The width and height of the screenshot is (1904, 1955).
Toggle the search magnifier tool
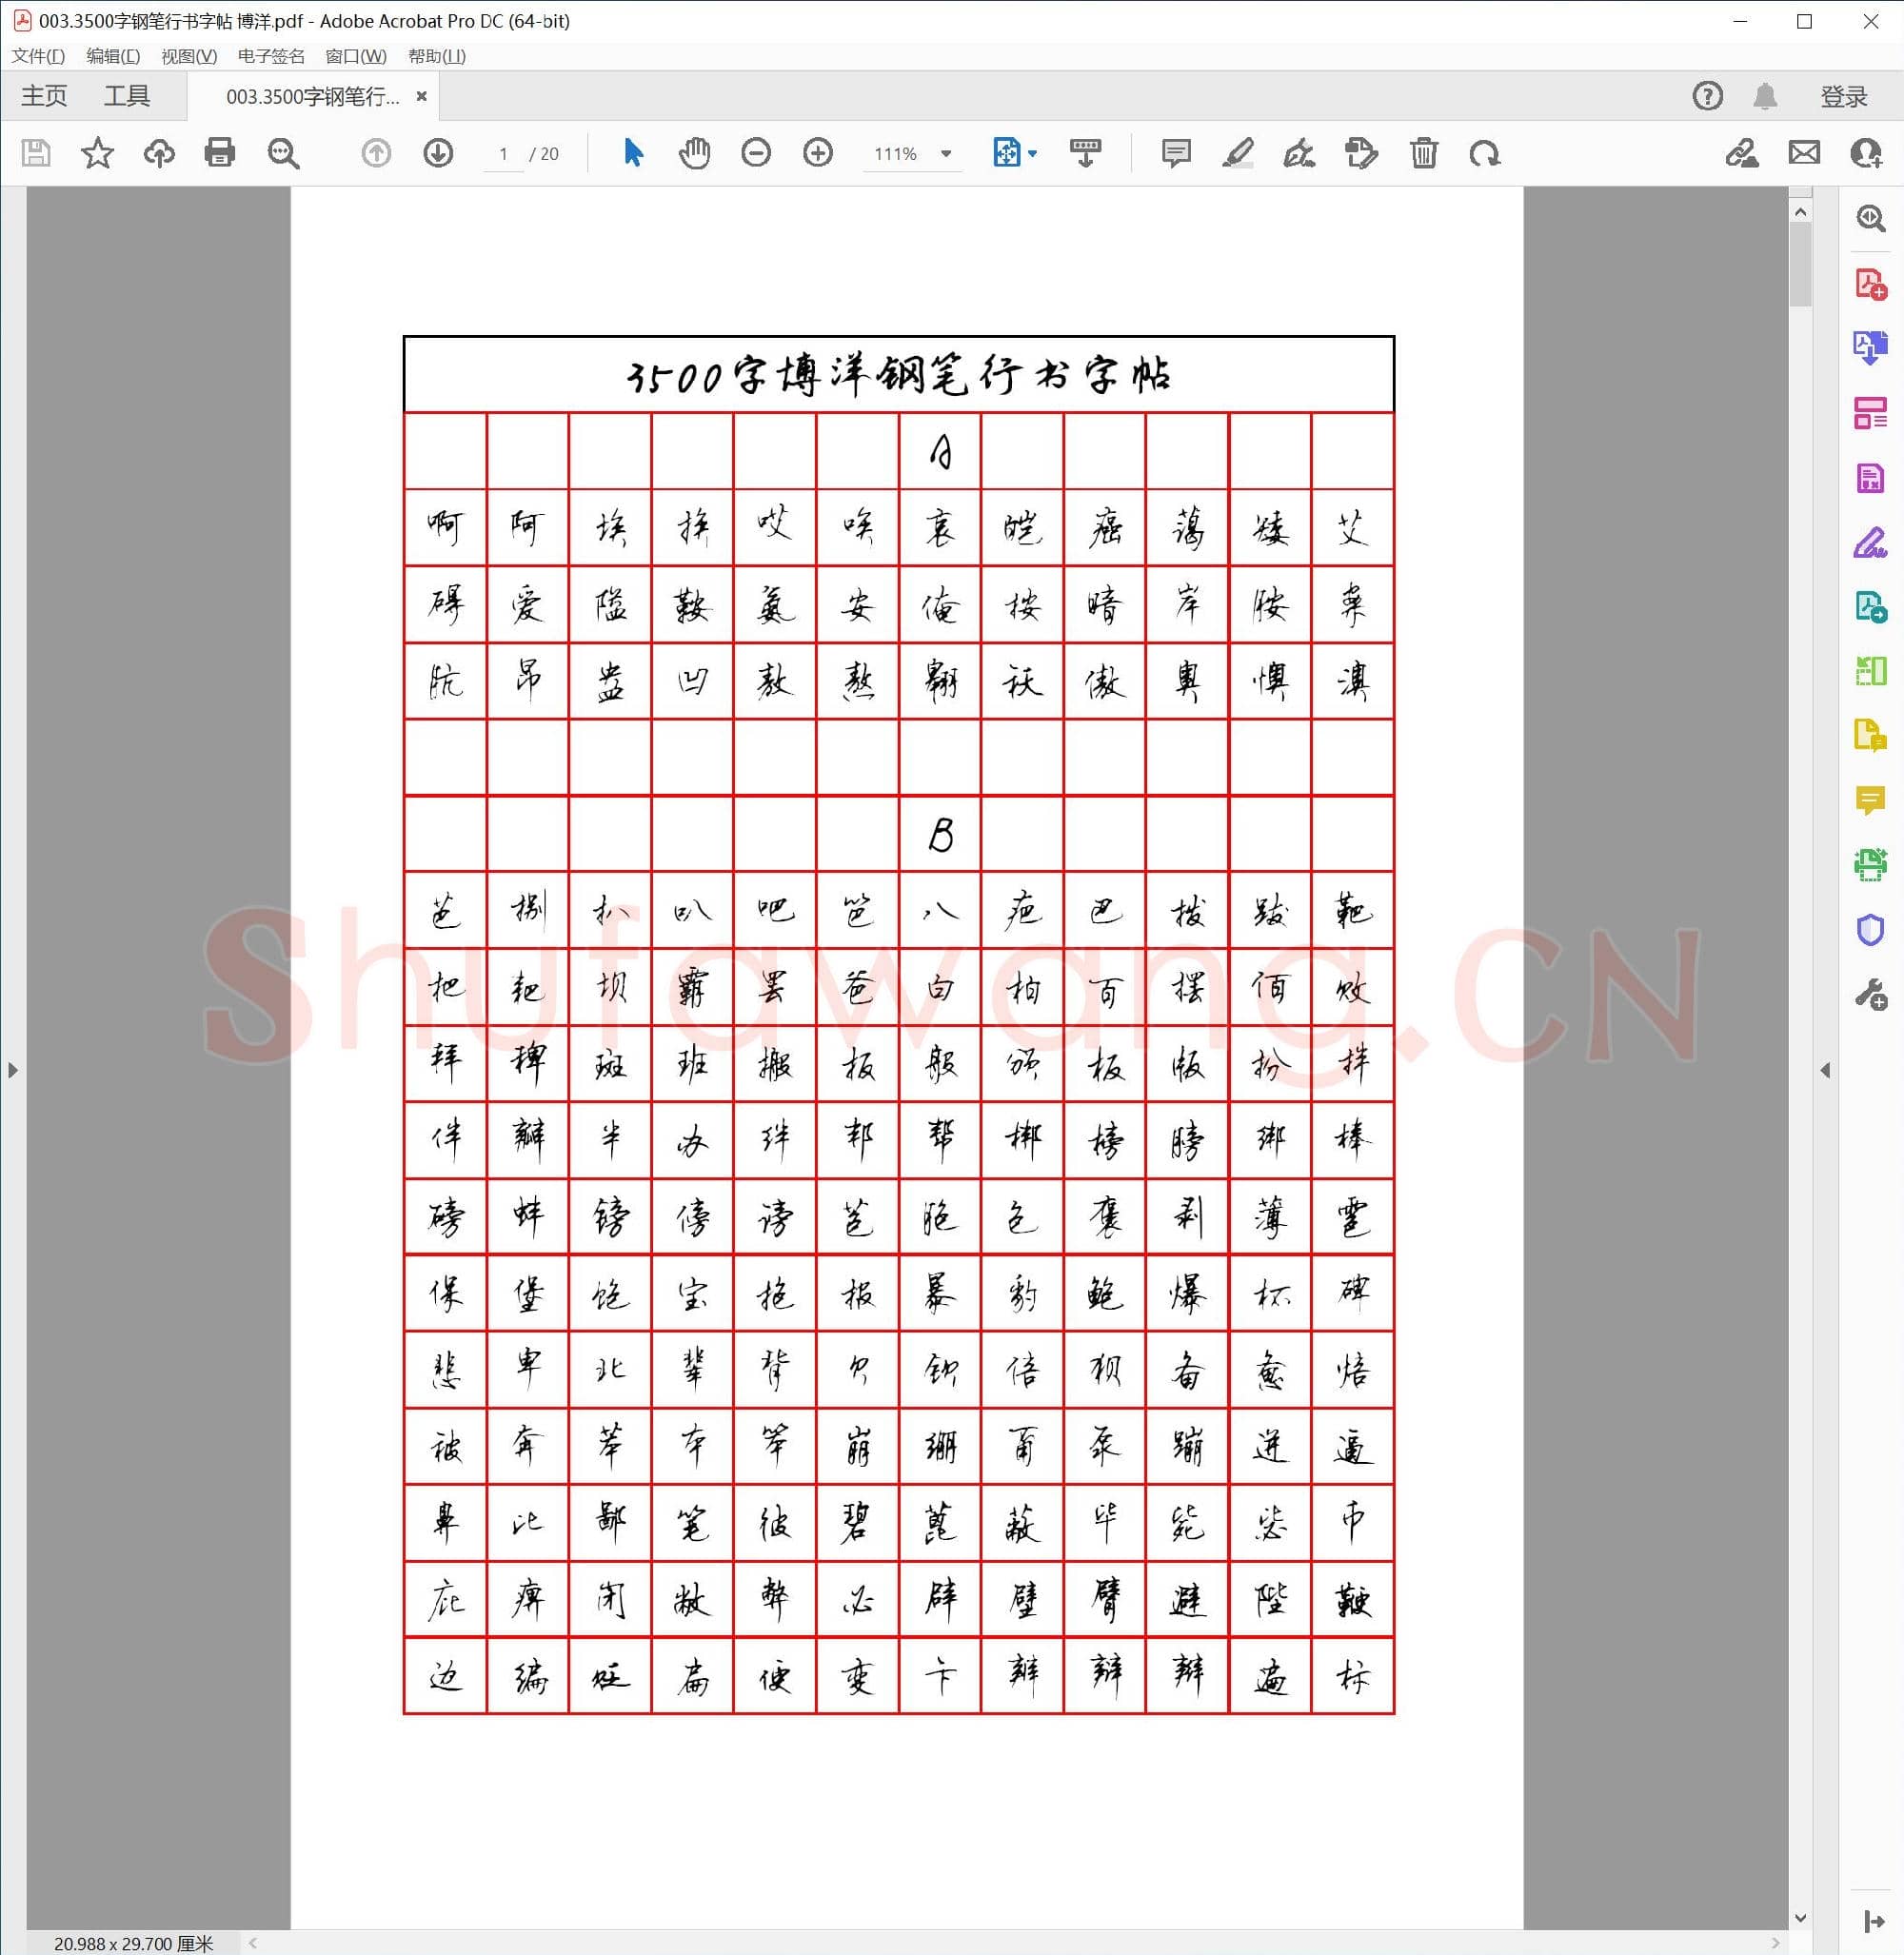pyautogui.click(x=283, y=153)
